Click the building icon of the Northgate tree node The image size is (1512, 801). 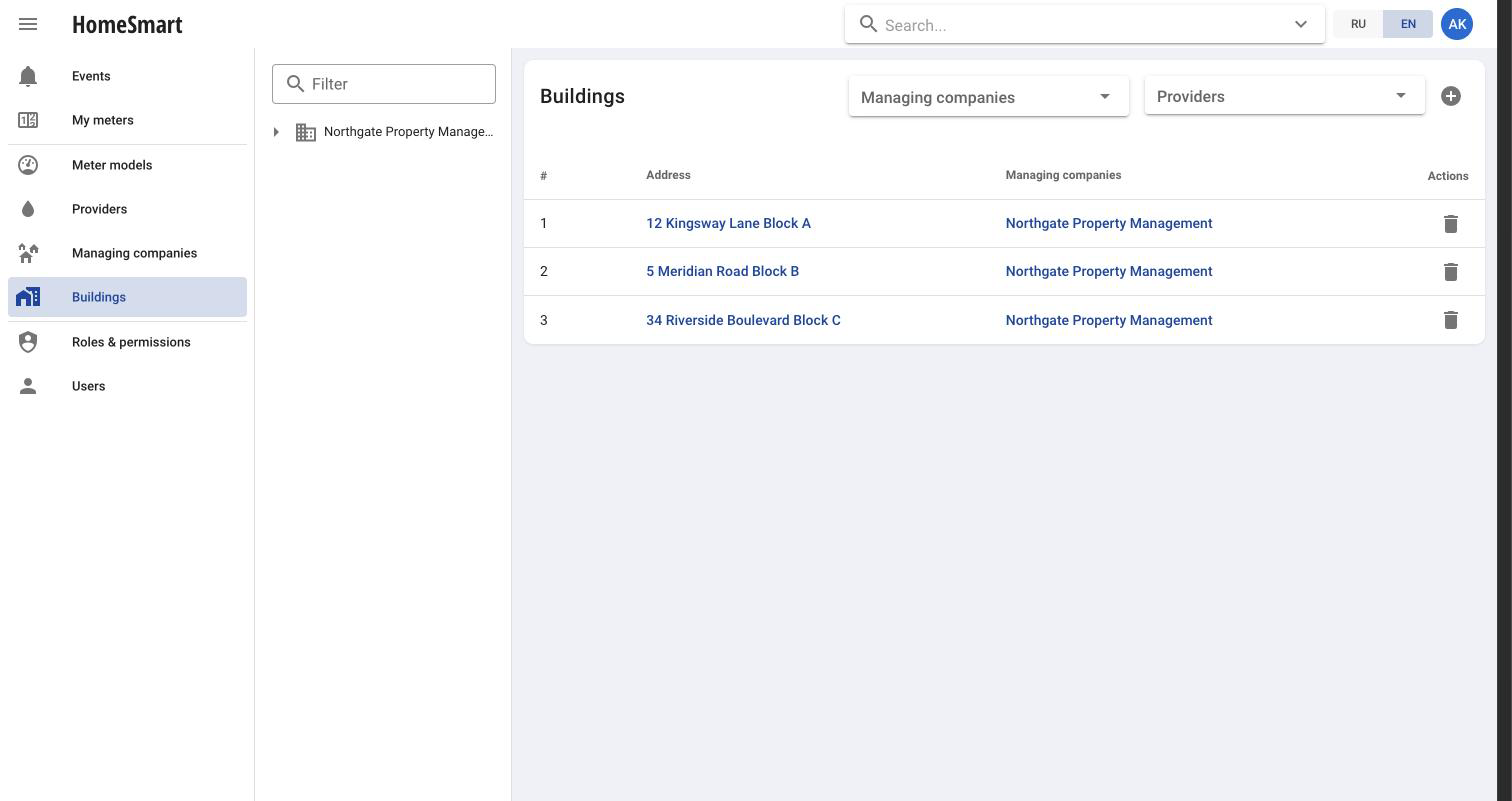pos(306,132)
